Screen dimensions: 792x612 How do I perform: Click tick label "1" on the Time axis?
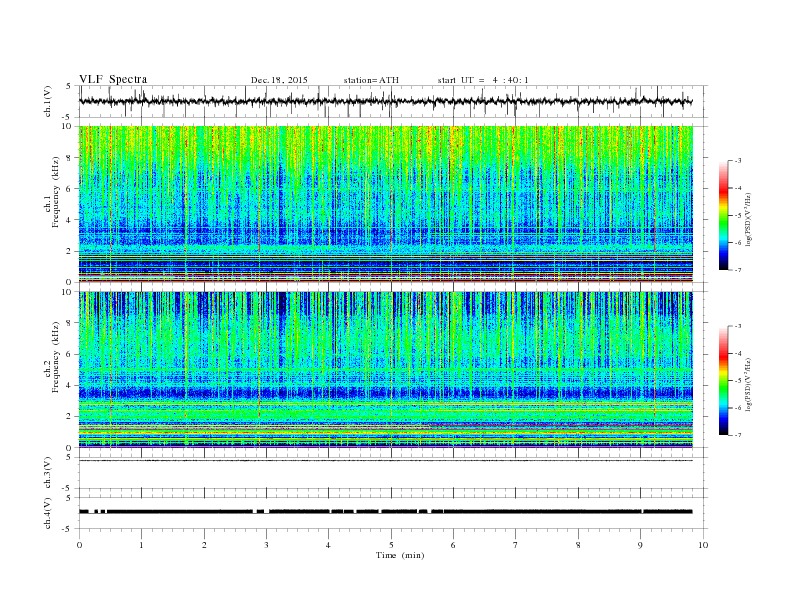pyautogui.click(x=141, y=545)
